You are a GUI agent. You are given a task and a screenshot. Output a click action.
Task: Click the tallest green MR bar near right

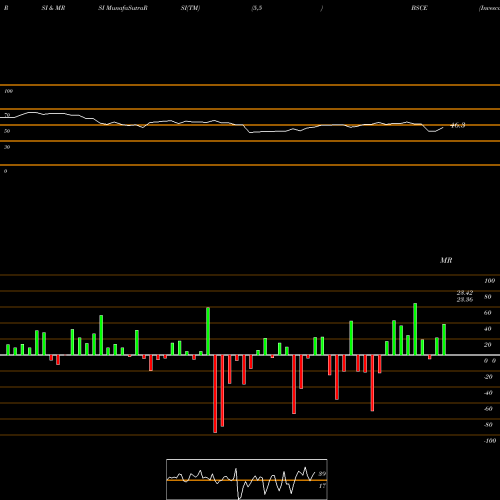(415, 329)
